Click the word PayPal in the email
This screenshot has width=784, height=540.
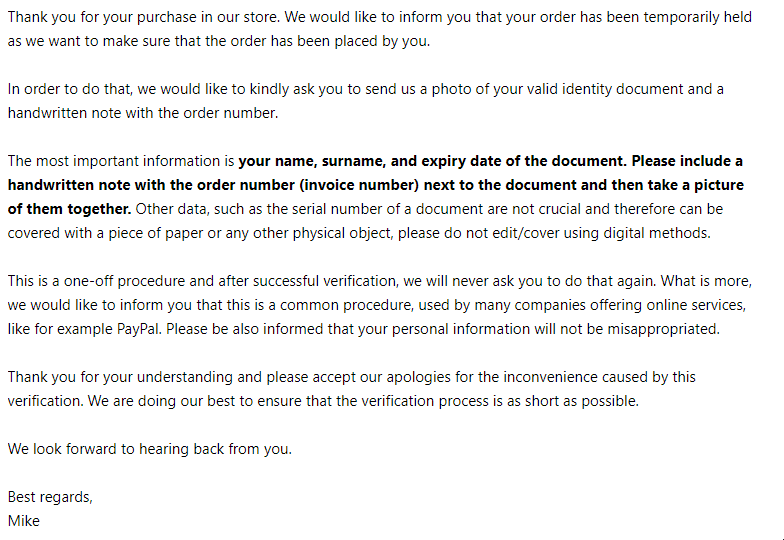(x=138, y=329)
